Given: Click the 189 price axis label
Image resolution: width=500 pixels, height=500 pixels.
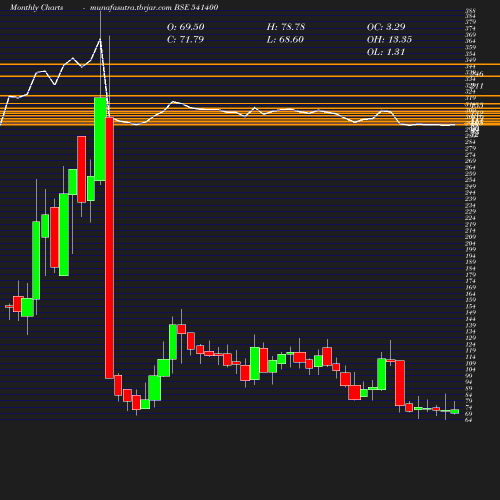Looking at the screenshot, I should pyautogui.click(x=470, y=262).
